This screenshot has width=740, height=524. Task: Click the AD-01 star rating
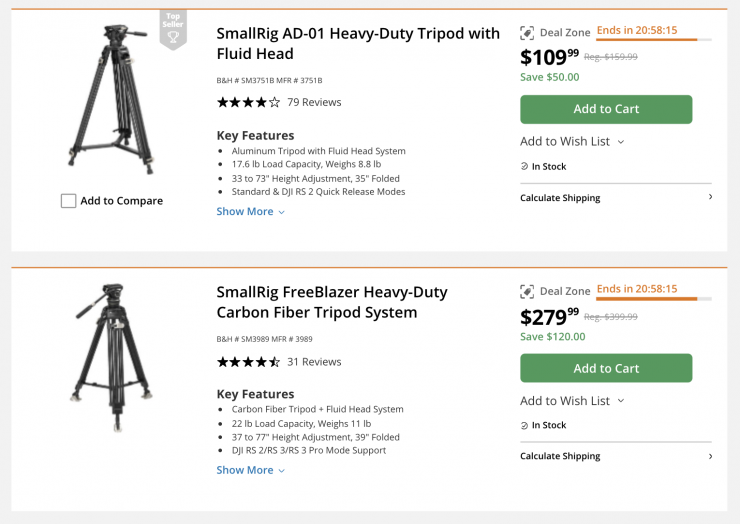[248, 102]
